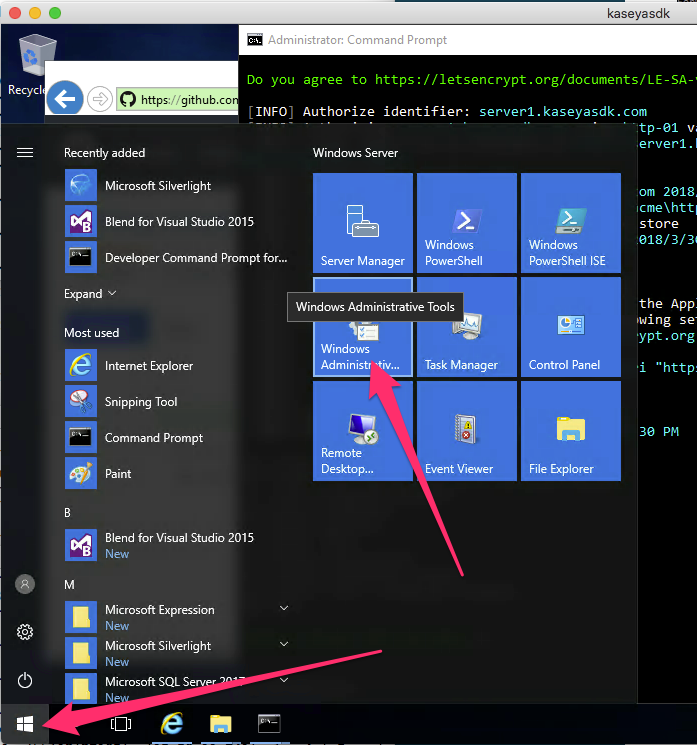Viewport: 697px width, 745px height.
Task: Launch Internet Explorer from the taskbar
Action: click(172, 724)
